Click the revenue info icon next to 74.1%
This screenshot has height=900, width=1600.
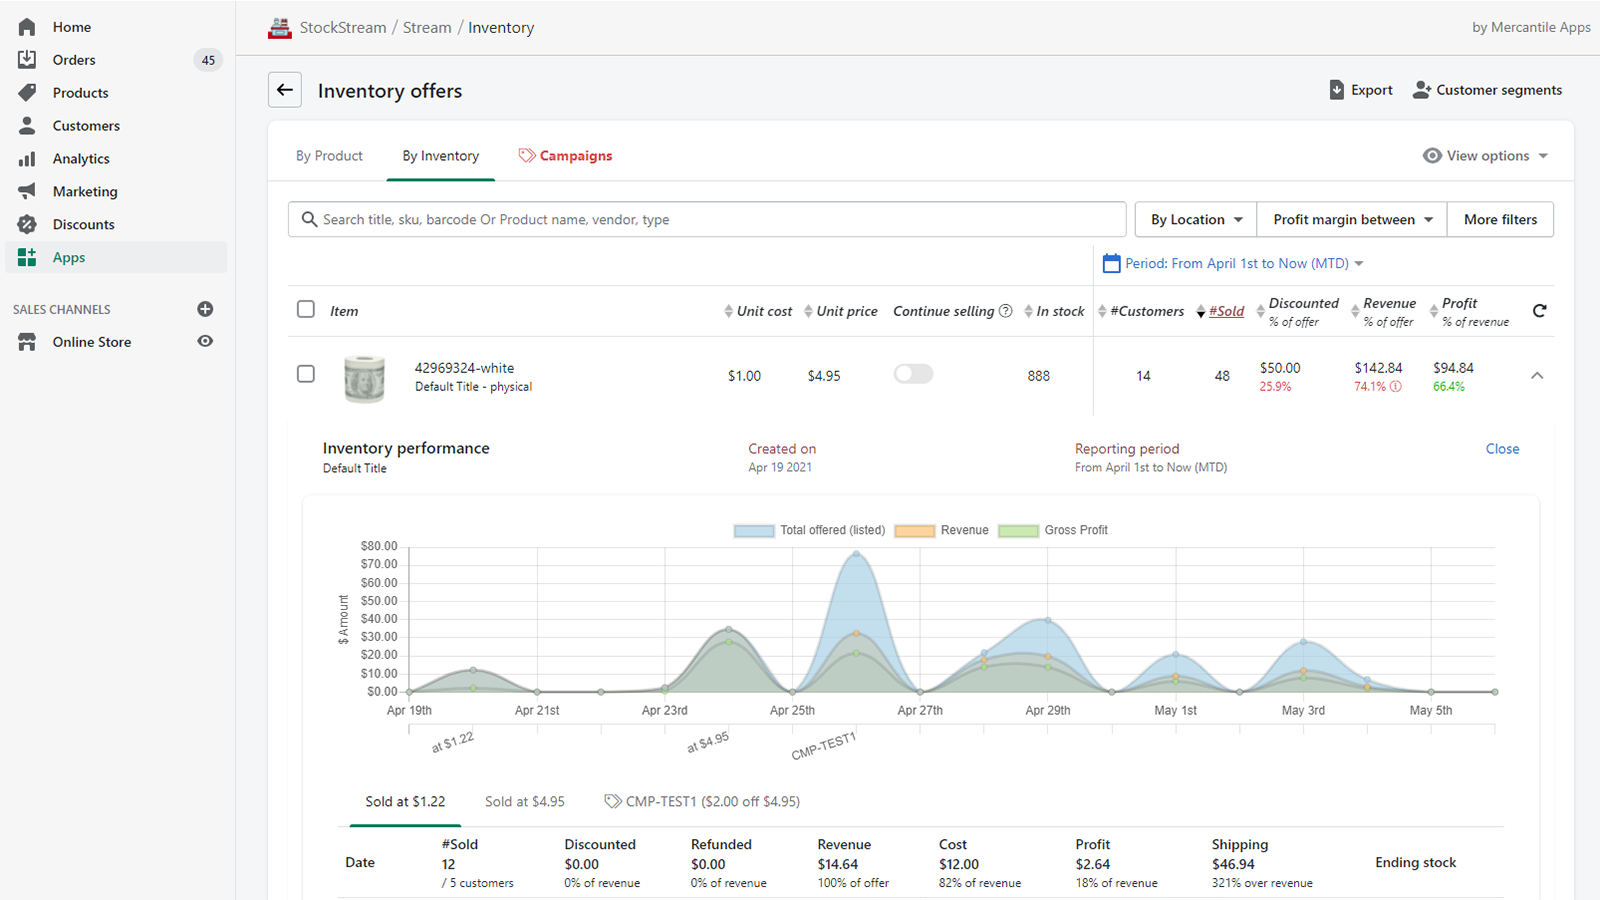tap(1396, 387)
